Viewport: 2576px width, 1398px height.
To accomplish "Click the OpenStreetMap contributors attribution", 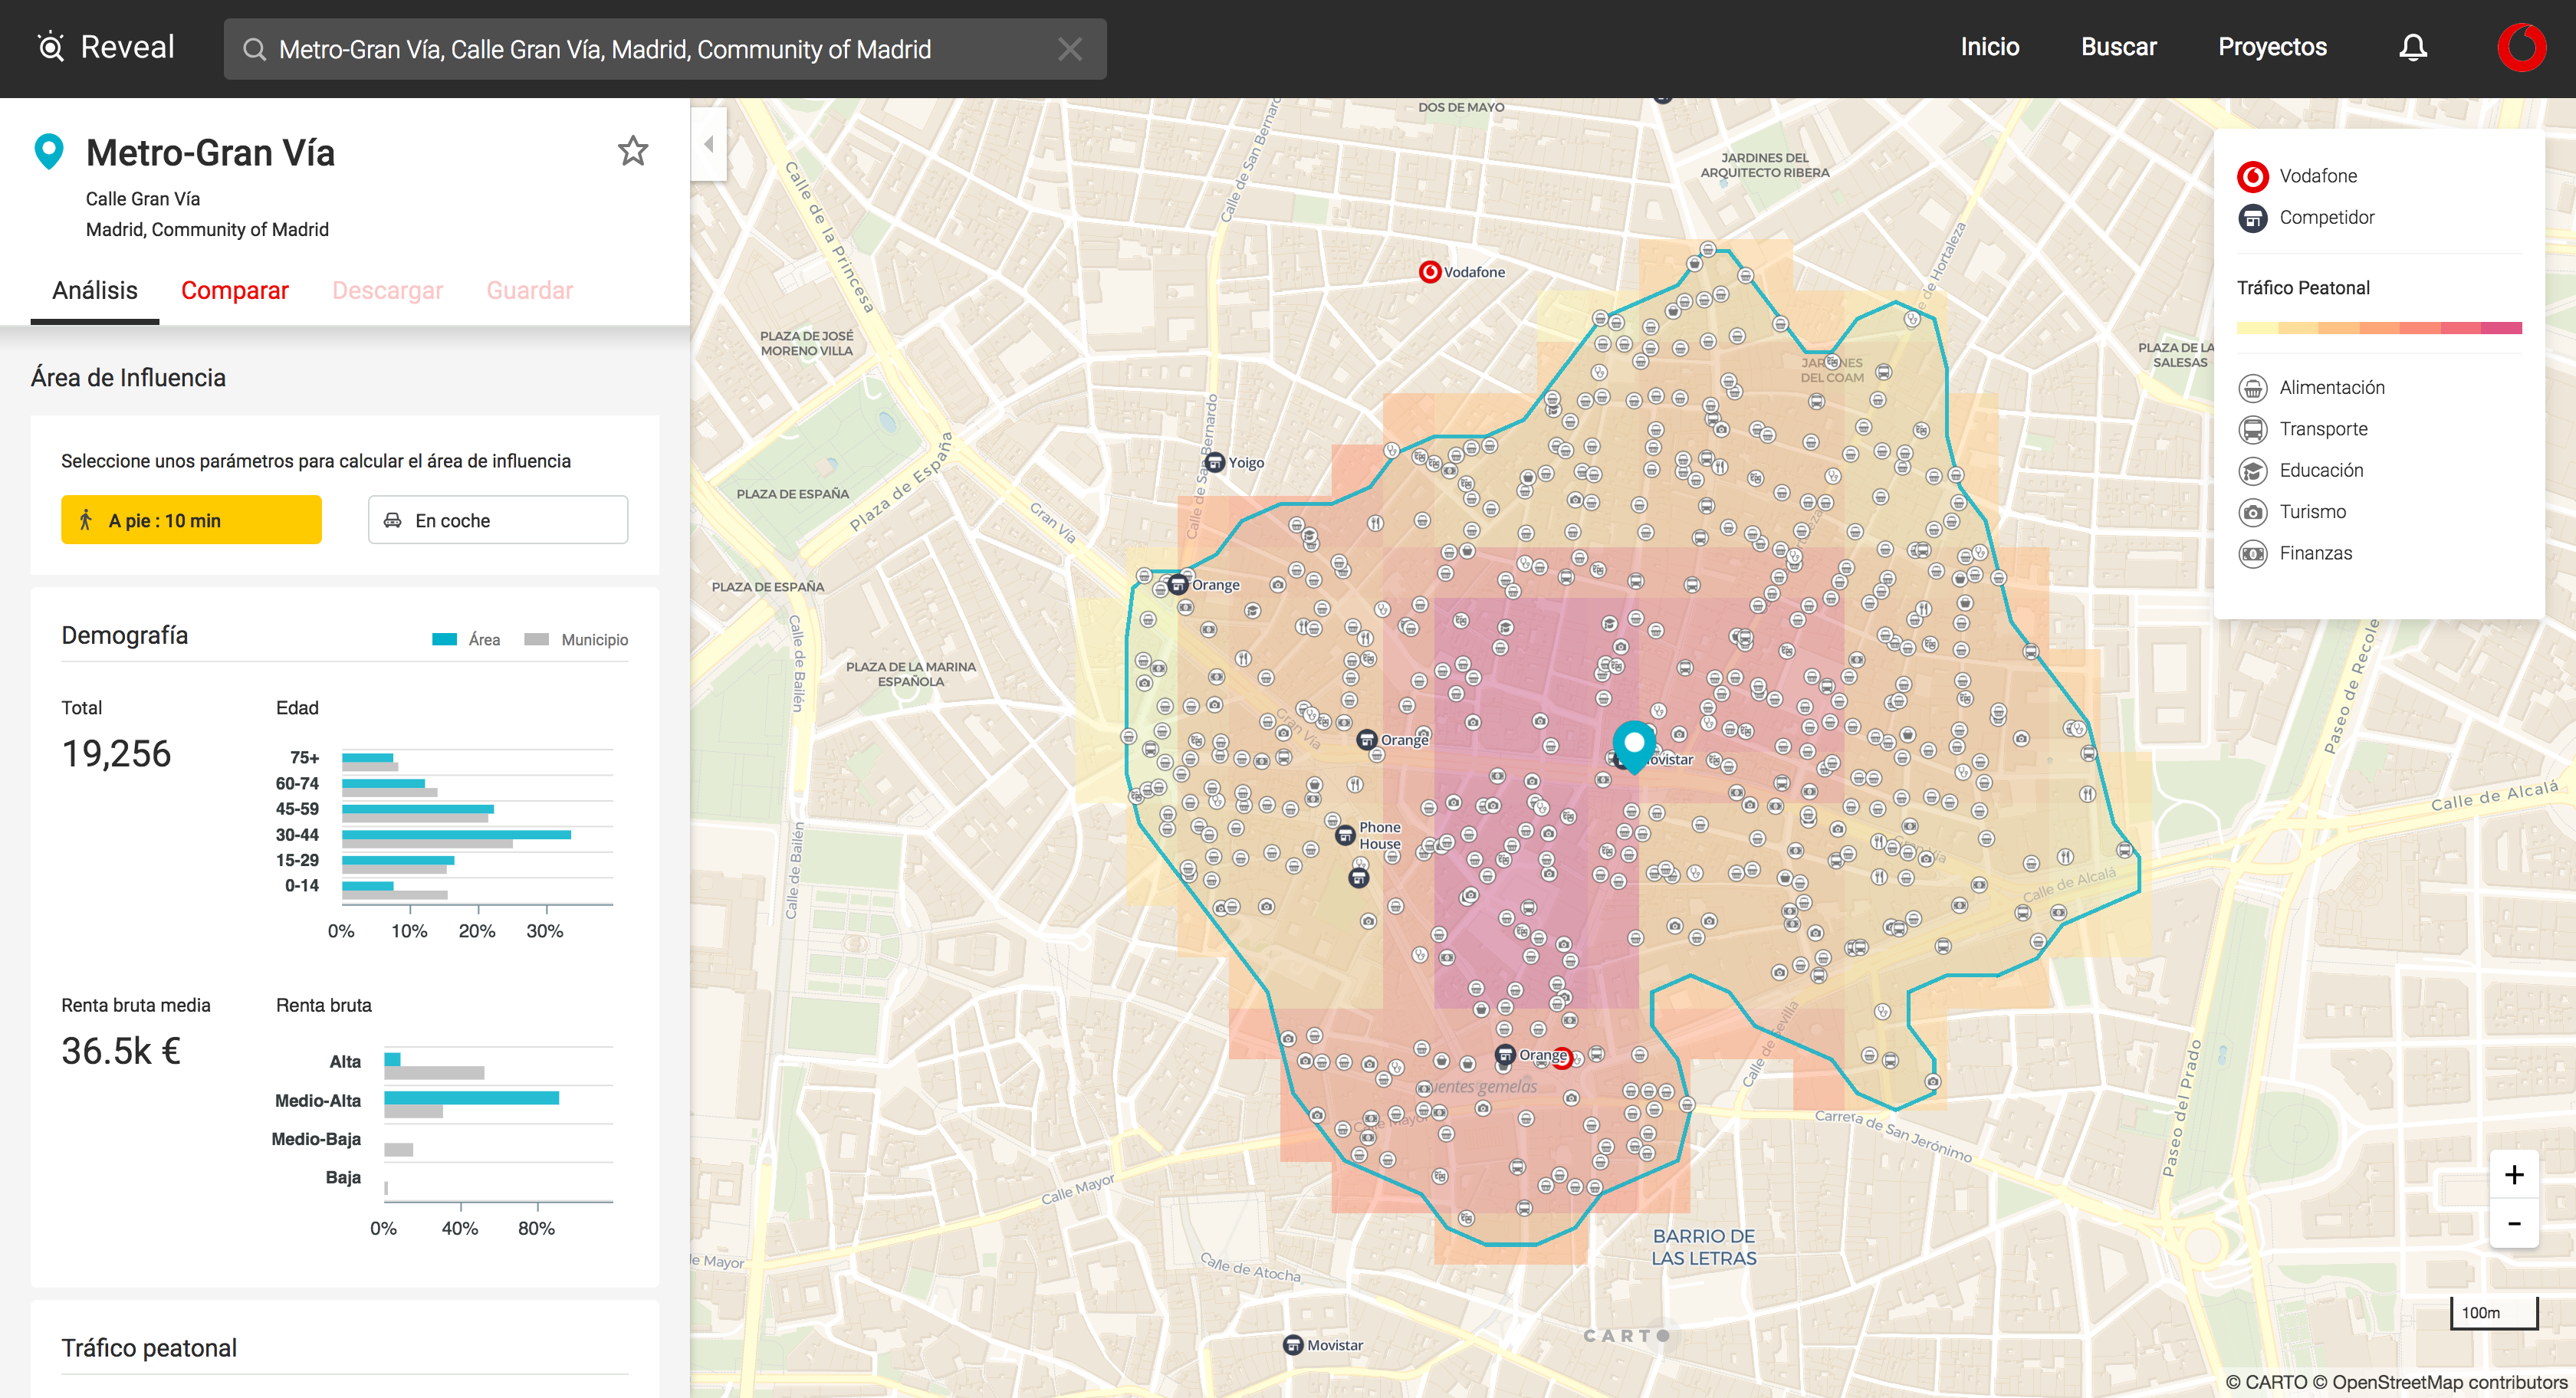I will (x=2441, y=1382).
